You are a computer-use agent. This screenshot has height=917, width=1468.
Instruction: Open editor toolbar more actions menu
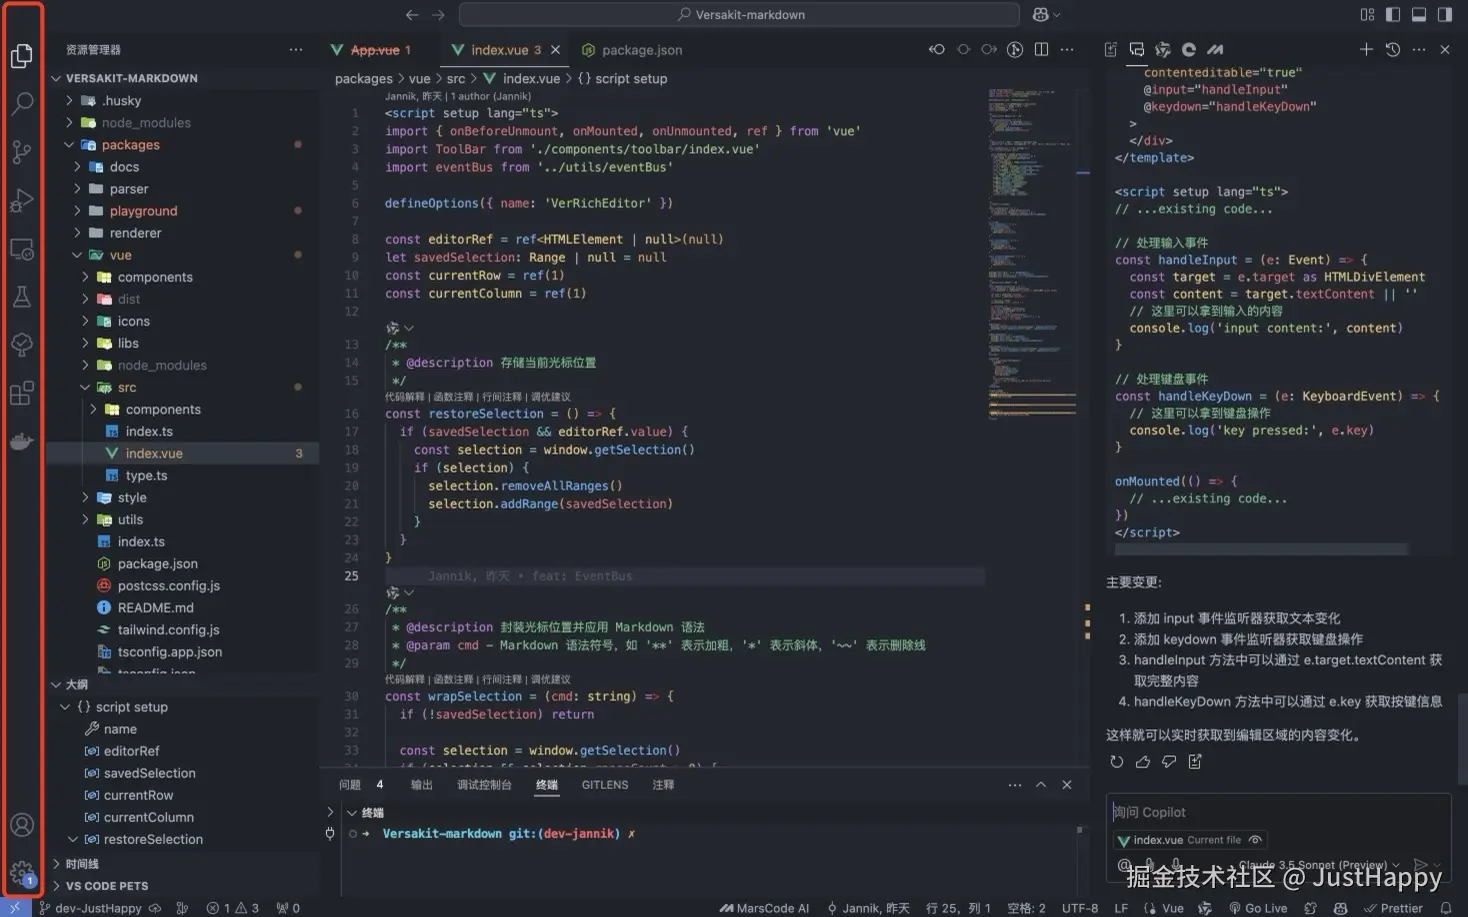point(1067,49)
